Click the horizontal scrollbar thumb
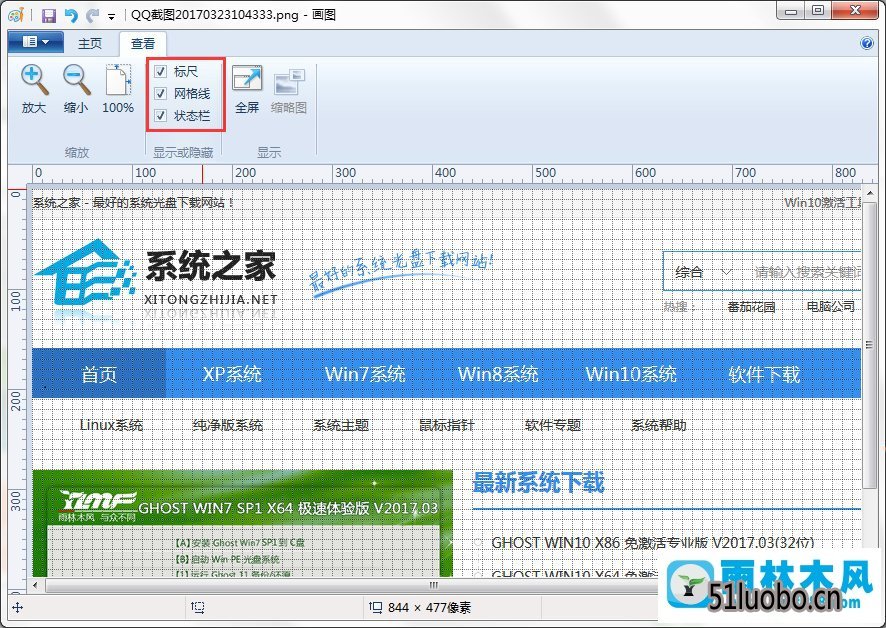Image resolution: width=886 pixels, height=628 pixels. 433,585
